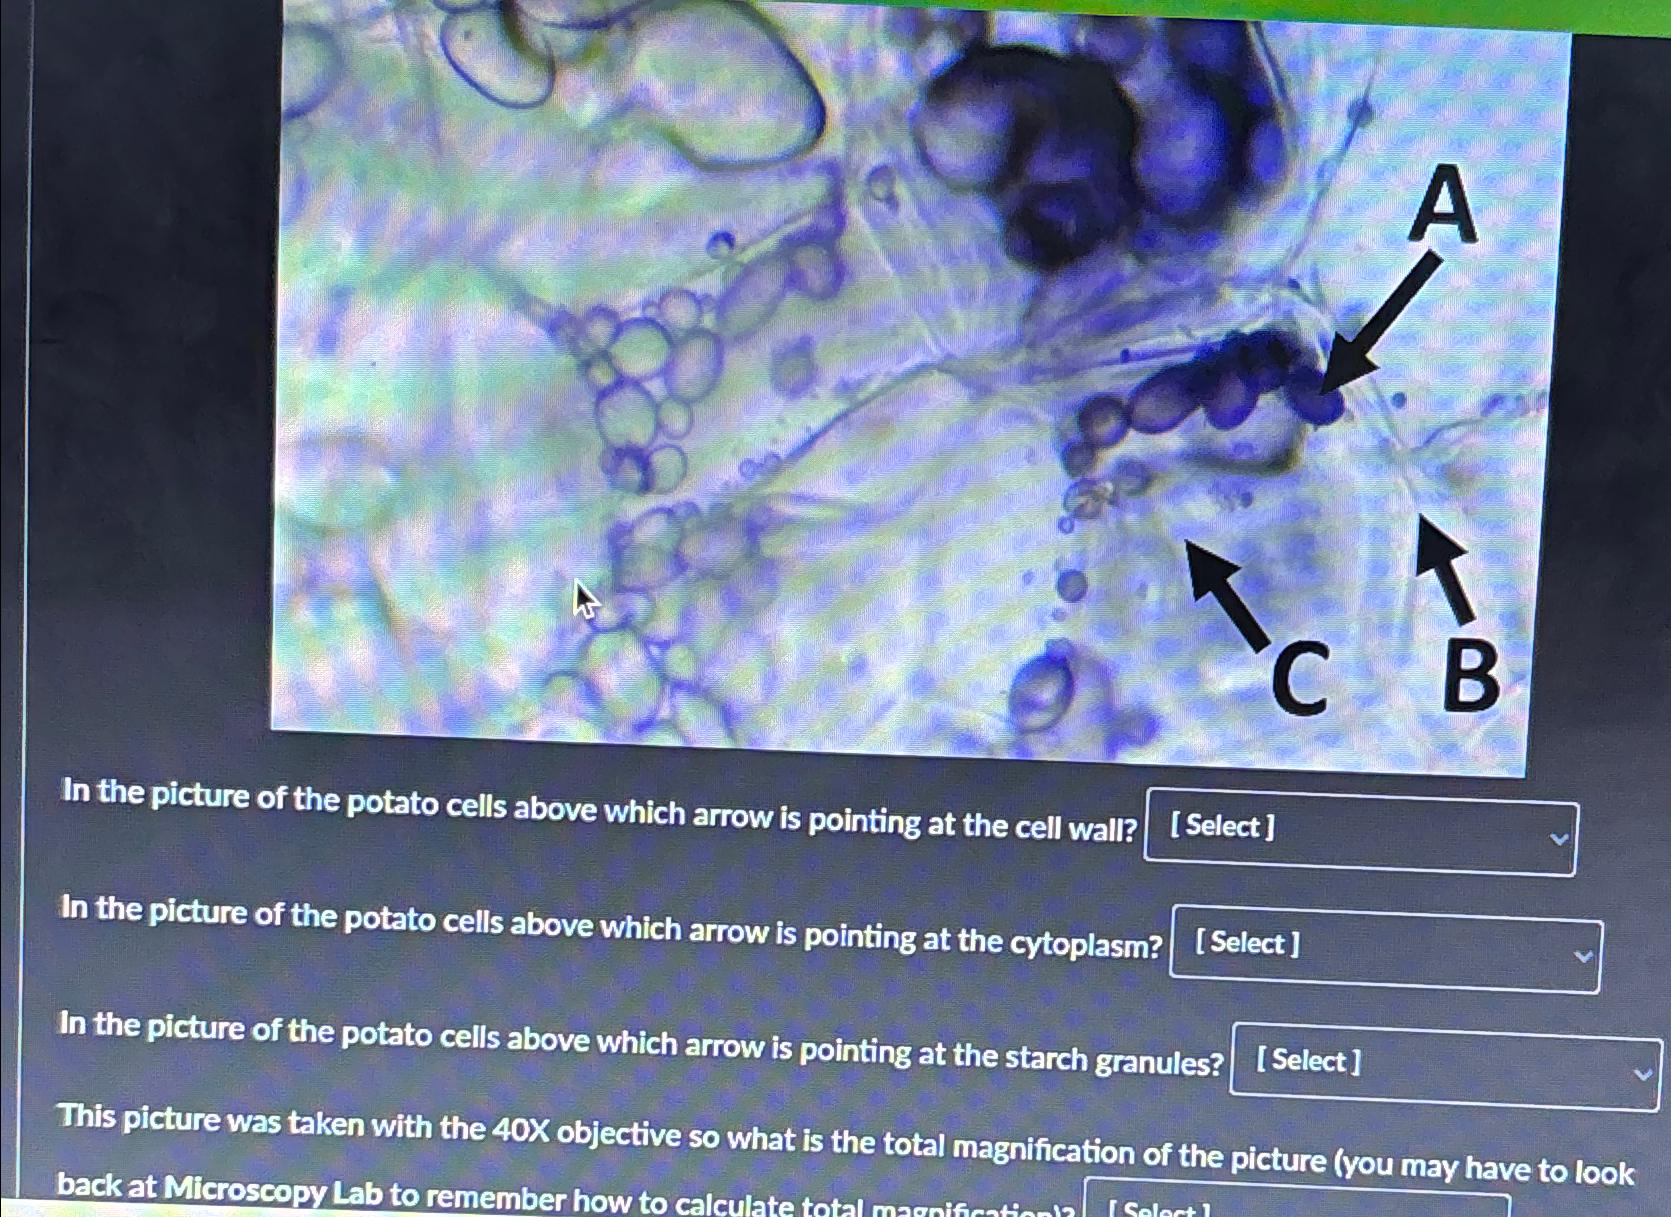Click the chevron on the cell wall dropdown
Image resolution: width=1671 pixels, height=1217 pixels.
(1558, 838)
